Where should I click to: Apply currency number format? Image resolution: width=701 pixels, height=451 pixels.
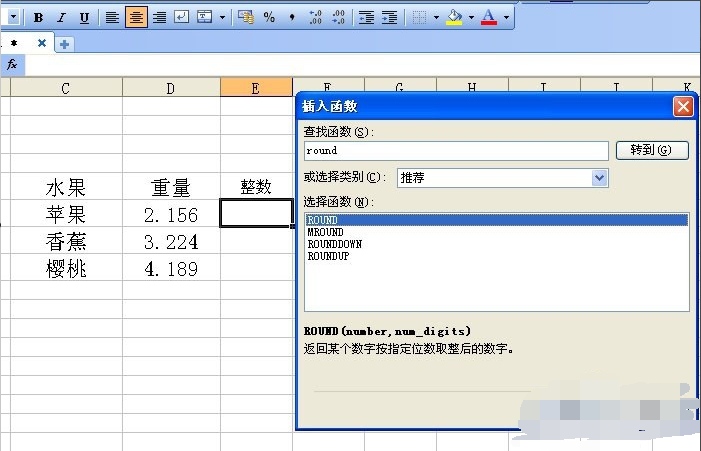[x=246, y=17]
